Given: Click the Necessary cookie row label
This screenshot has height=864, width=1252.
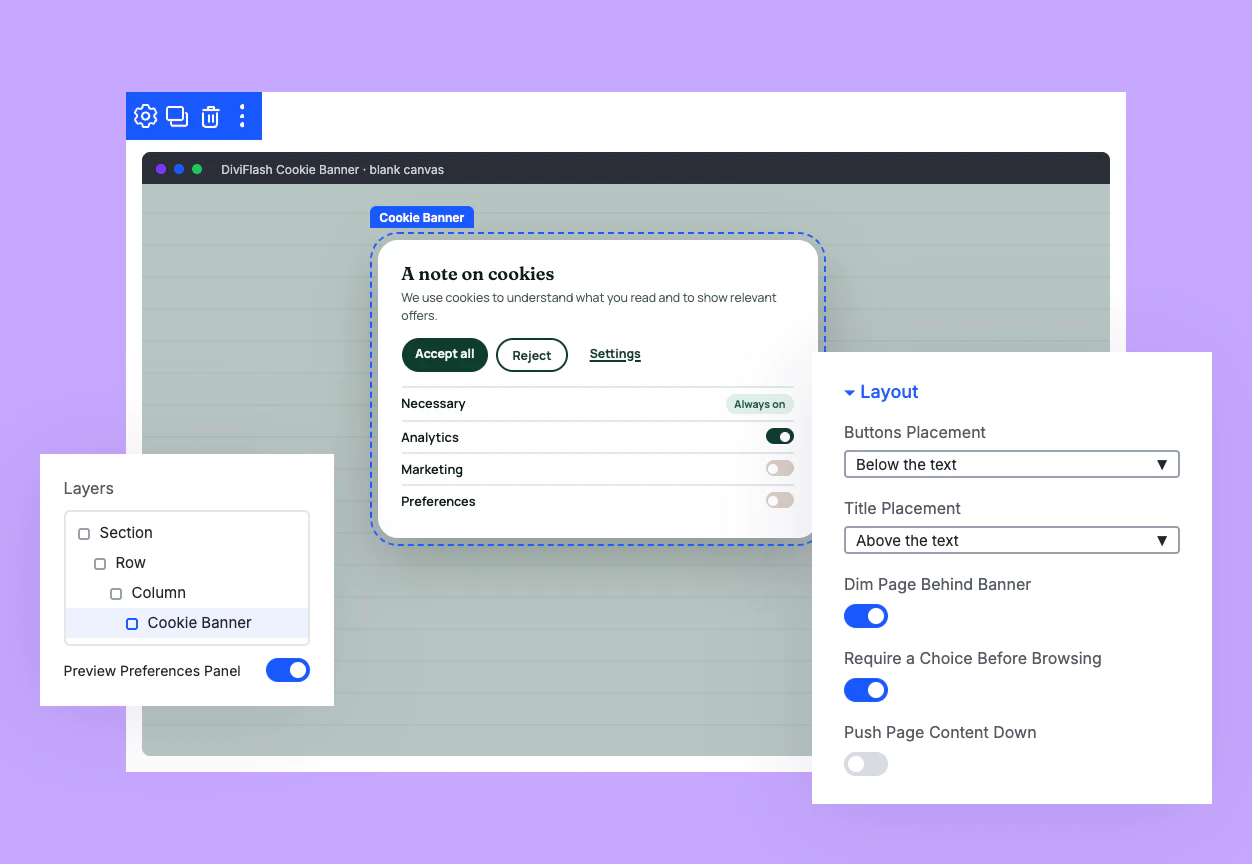Looking at the screenshot, I should [x=433, y=404].
